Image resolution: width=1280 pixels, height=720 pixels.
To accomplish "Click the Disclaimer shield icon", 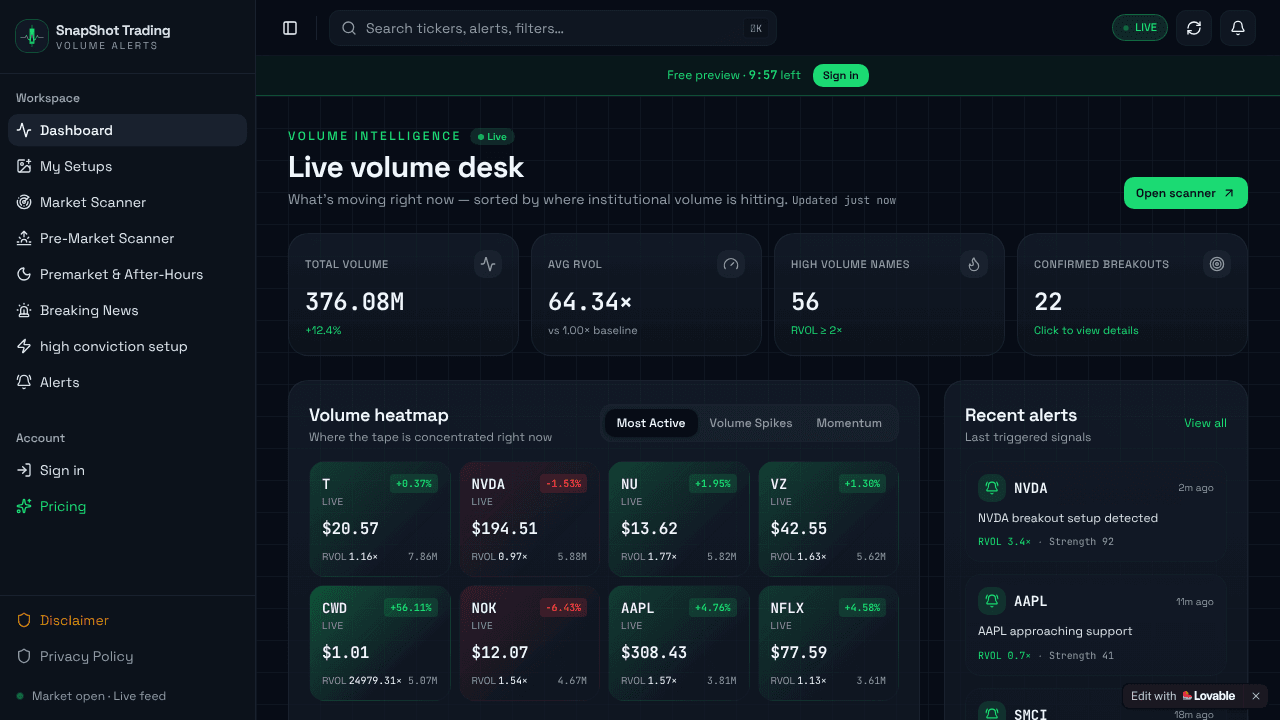I will tap(24, 620).
